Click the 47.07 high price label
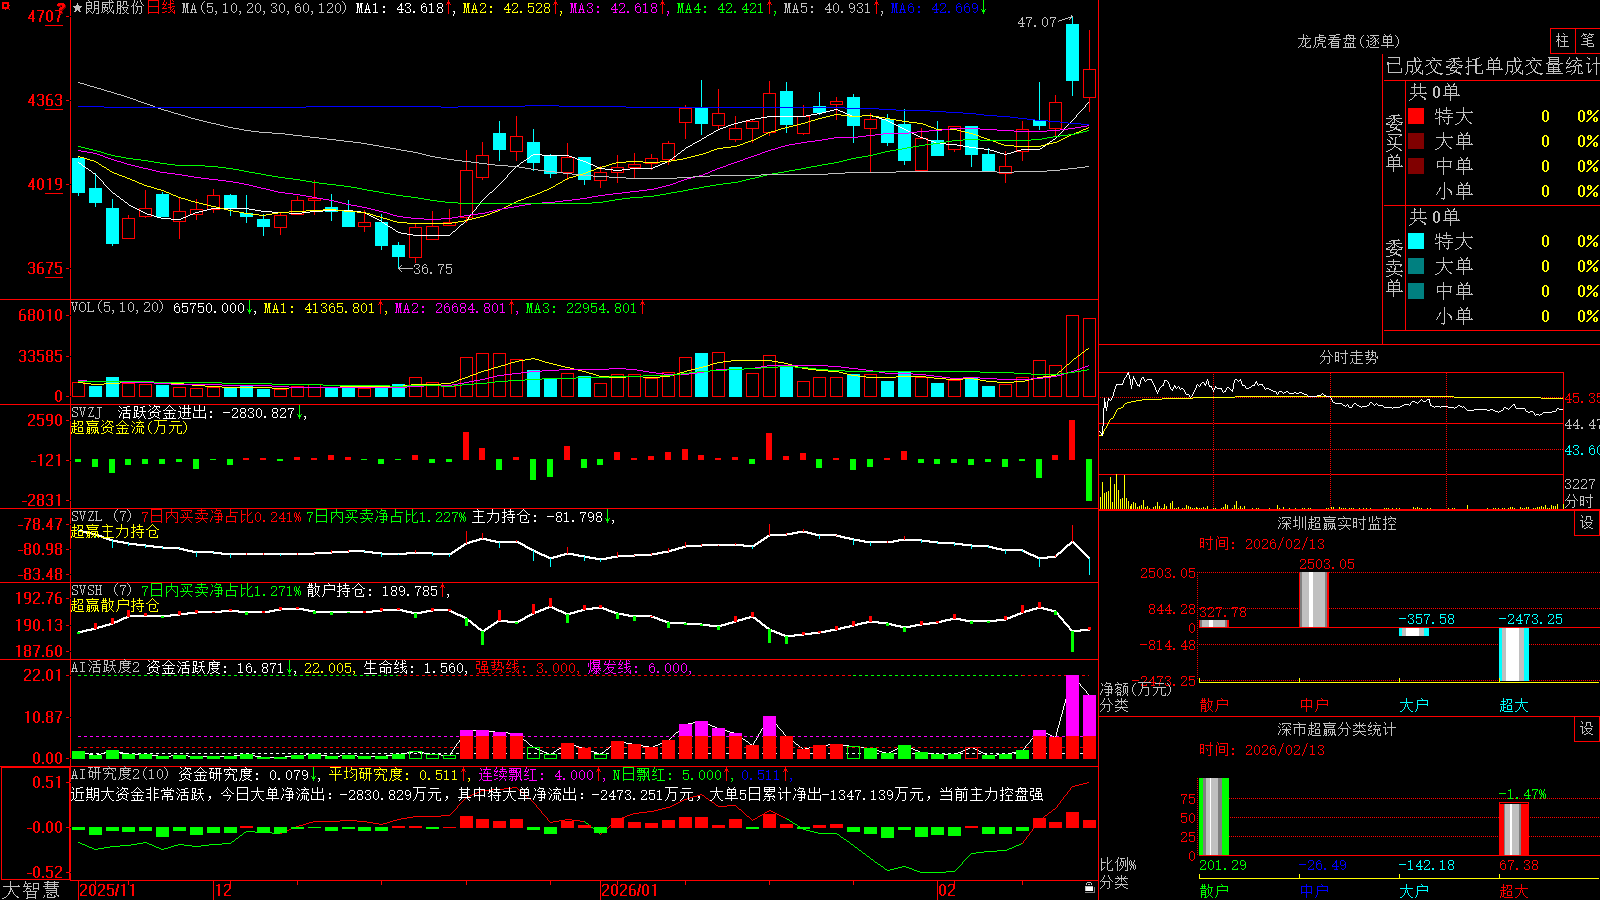 tap(1036, 22)
